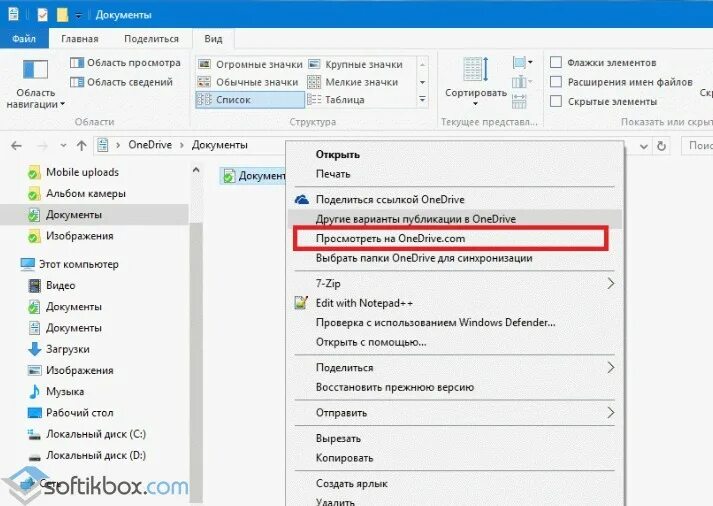Viewport: 713px width, 506px height.
Task: Choose Проверка с использованием Windows Defender
Action: click(436, 323)
